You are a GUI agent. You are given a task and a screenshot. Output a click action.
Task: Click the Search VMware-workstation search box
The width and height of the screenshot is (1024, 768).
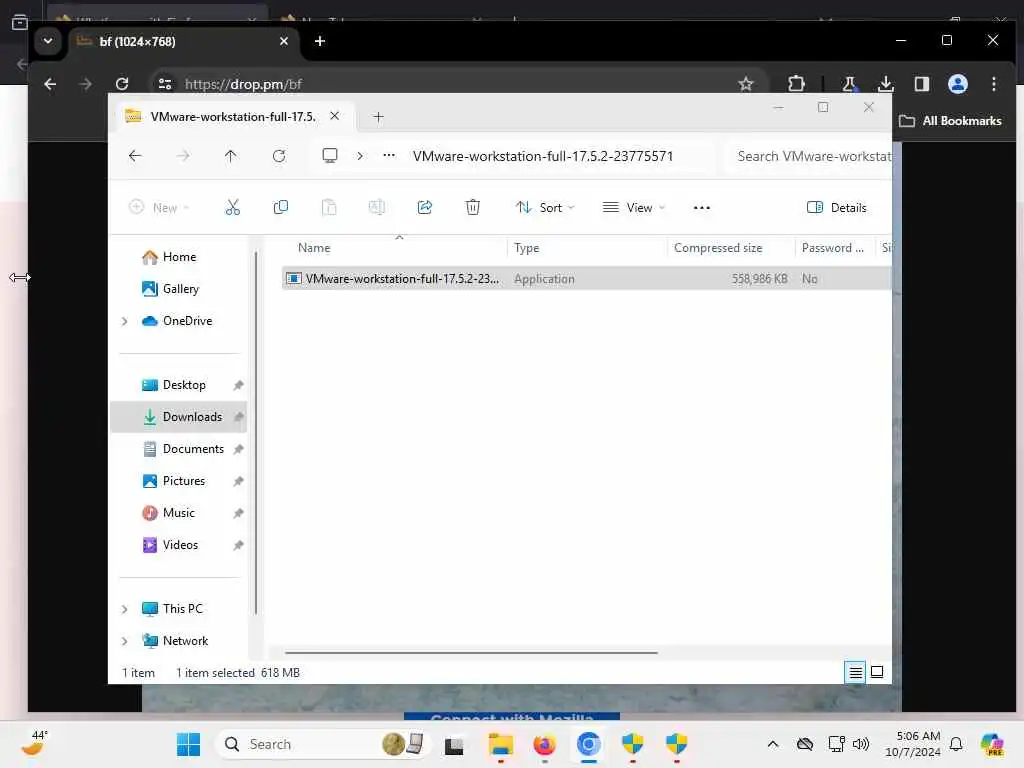(x=808, y=156)
